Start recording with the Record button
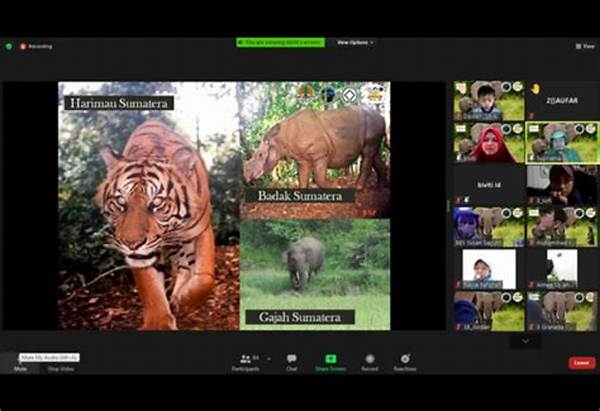Screen dimensions: 600x411 [x=370, y=363]
